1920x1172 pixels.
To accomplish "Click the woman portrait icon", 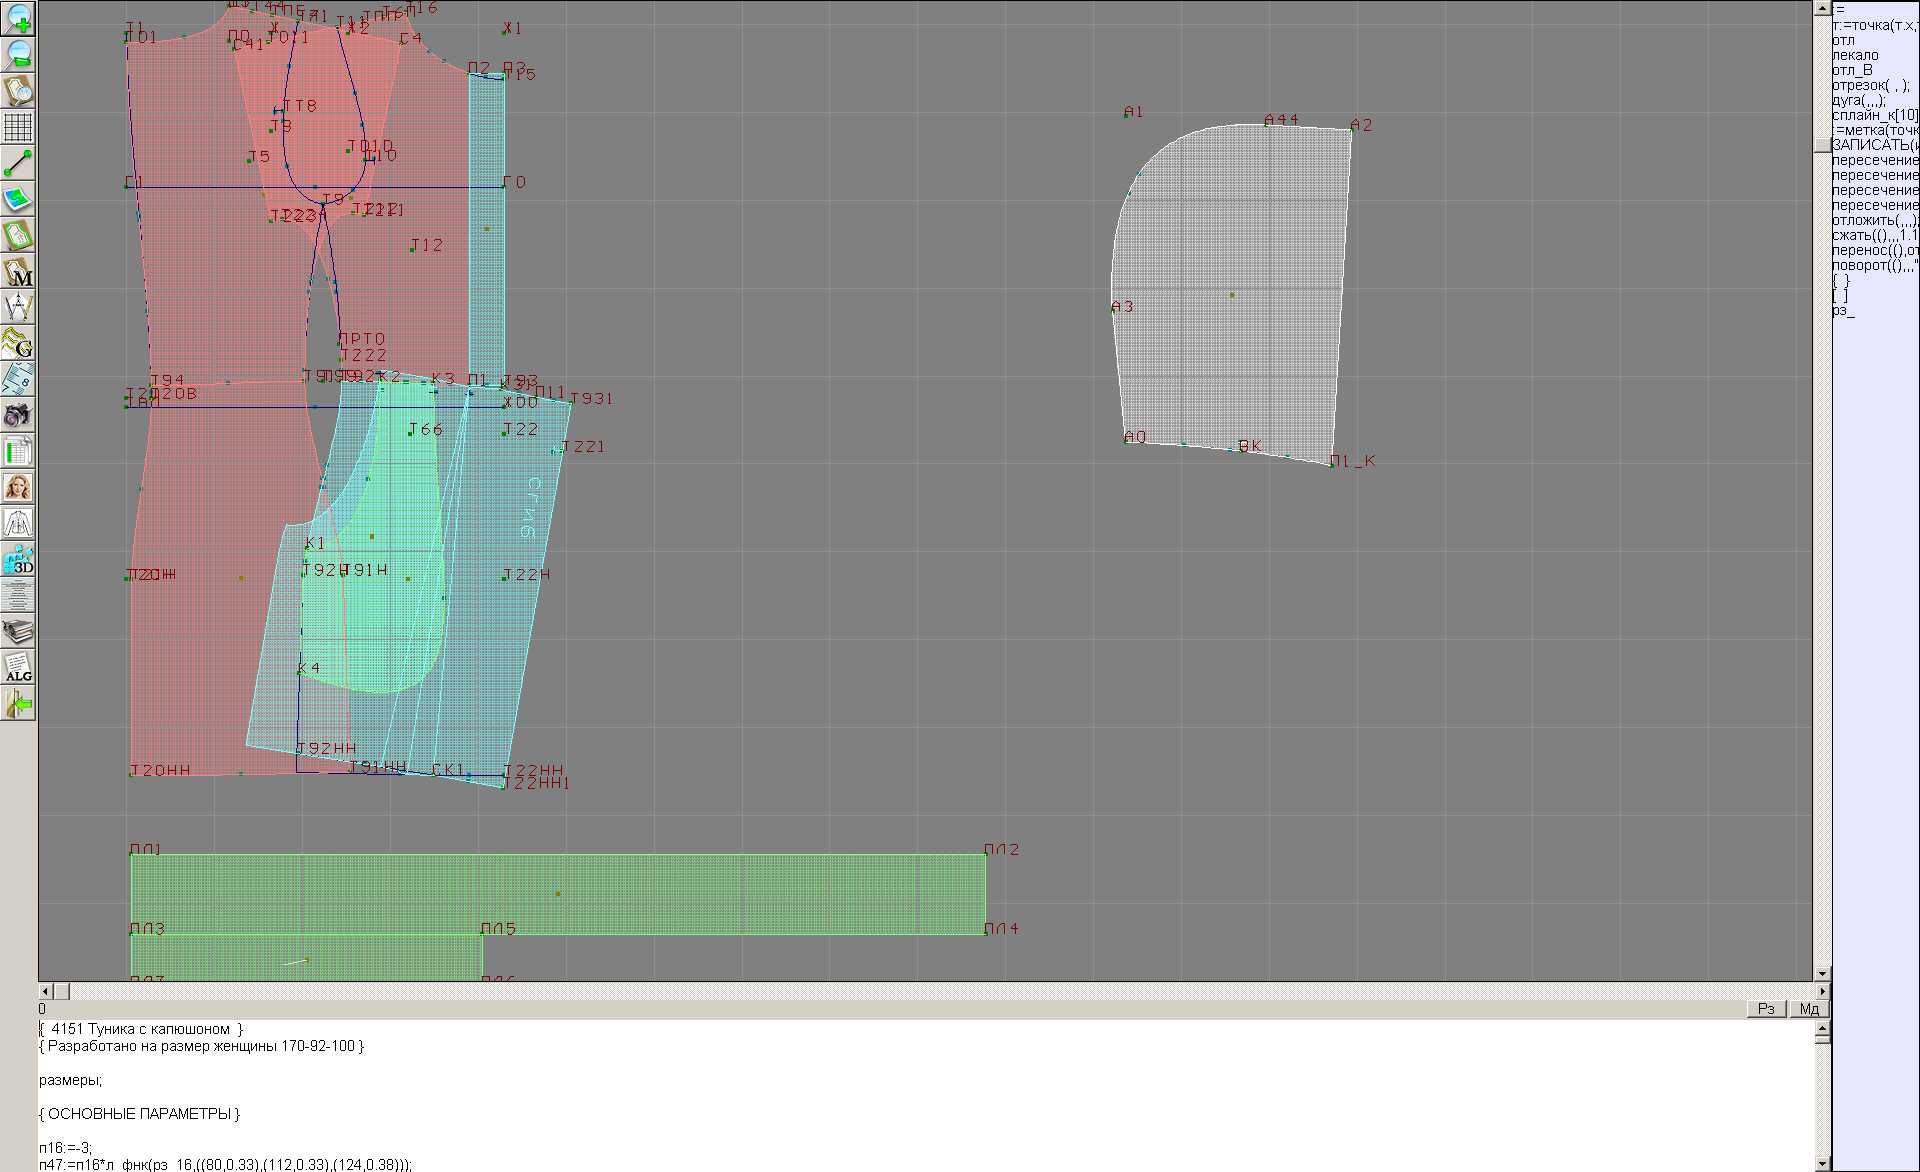I will coord(18,487).
